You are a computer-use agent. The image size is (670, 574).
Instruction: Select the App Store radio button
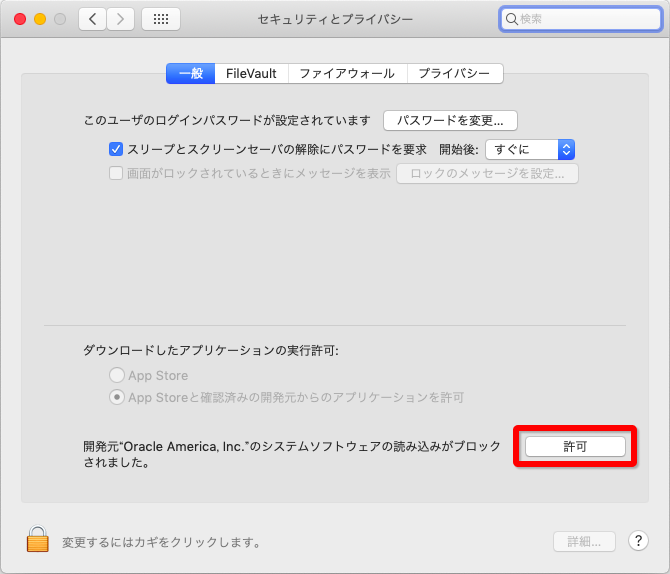117,375
